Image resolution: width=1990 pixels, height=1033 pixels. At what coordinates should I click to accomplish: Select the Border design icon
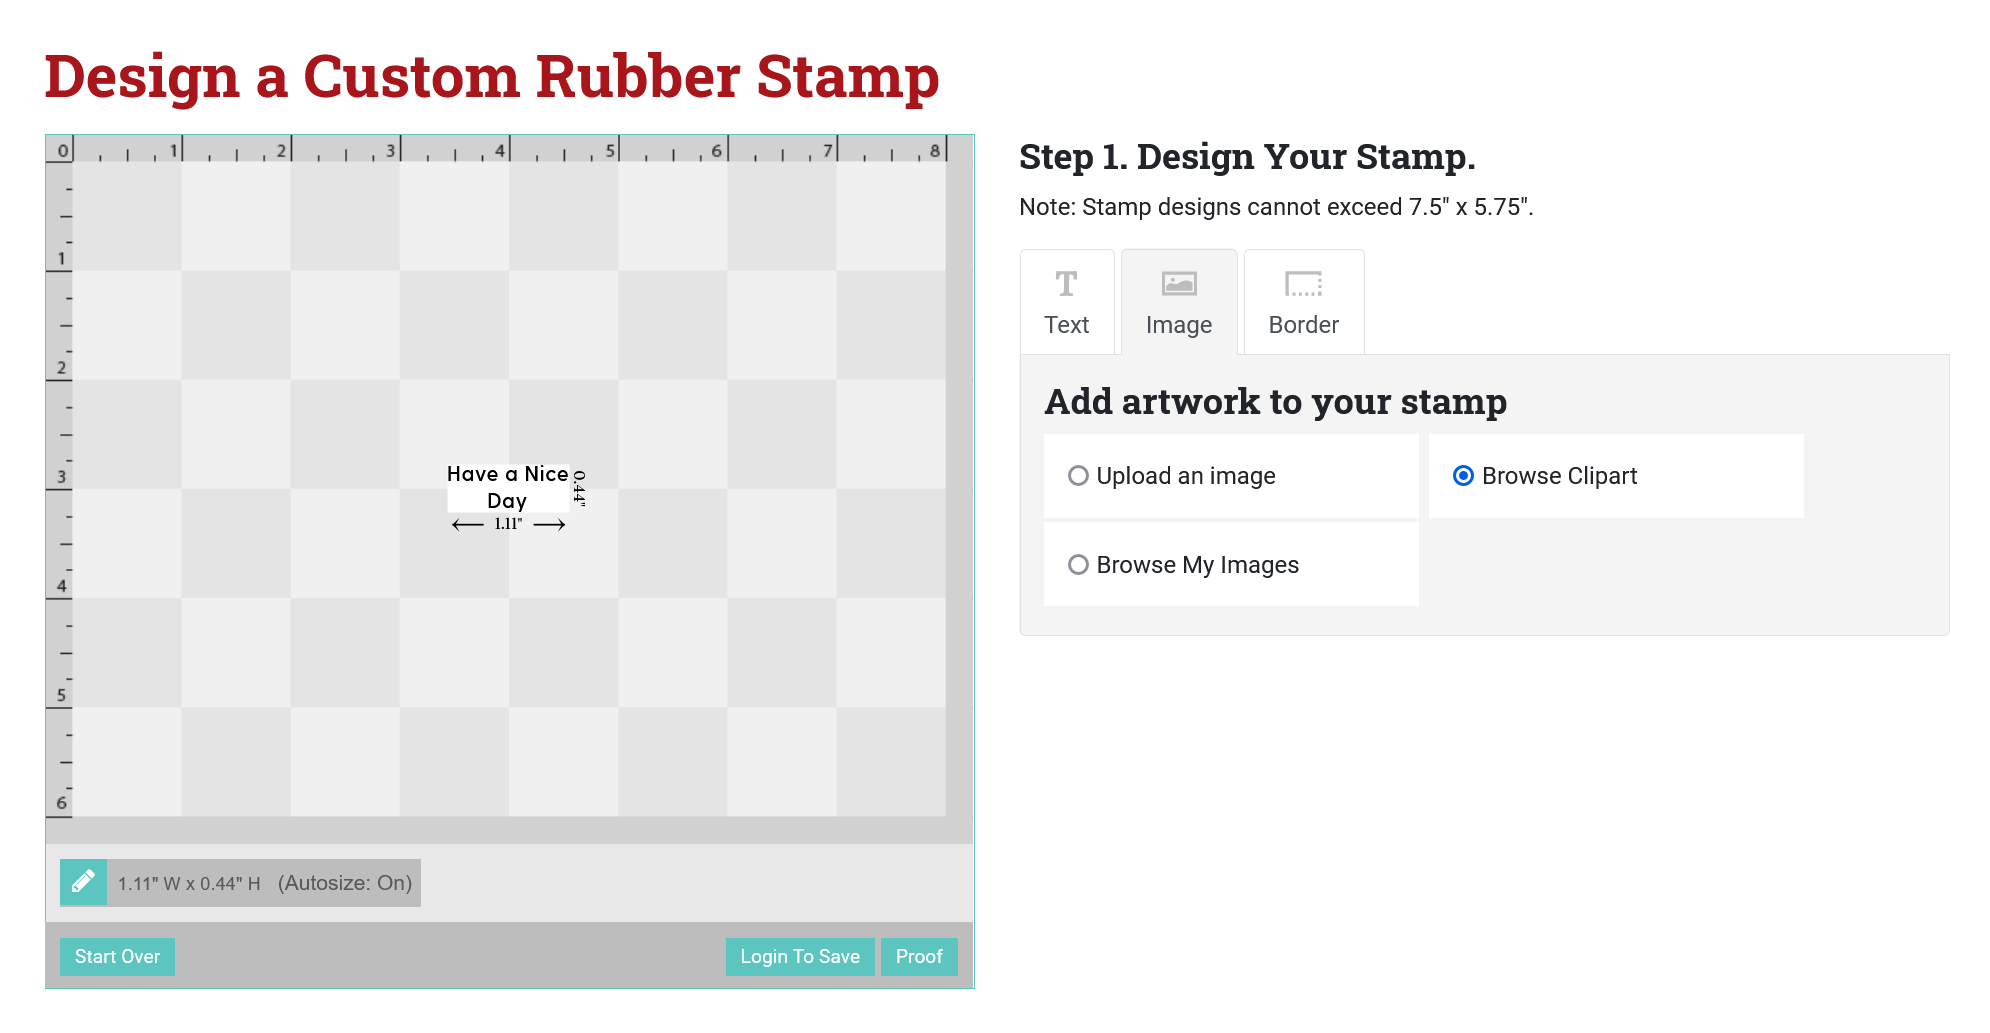(1303, 284)
